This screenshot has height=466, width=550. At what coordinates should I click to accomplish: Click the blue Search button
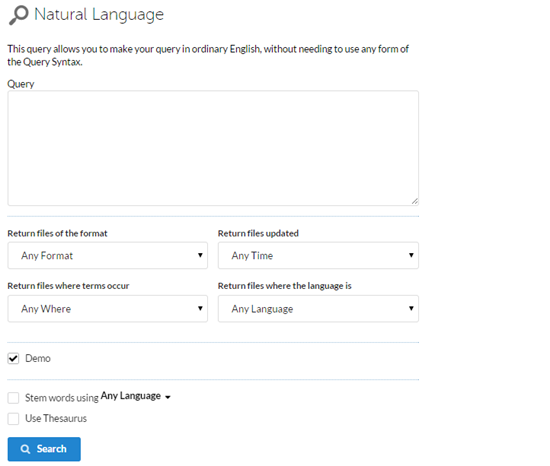(x=44, y=449)
